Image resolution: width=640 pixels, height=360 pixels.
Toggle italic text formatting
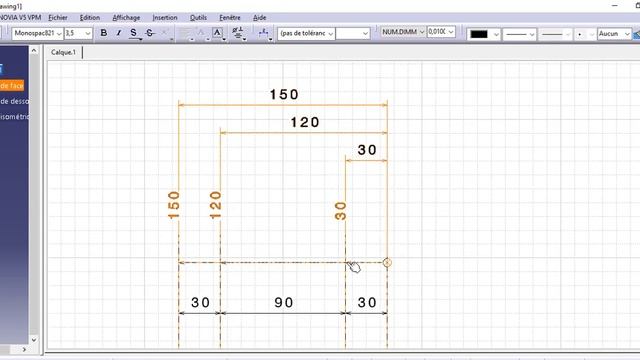tap(118, 33)
